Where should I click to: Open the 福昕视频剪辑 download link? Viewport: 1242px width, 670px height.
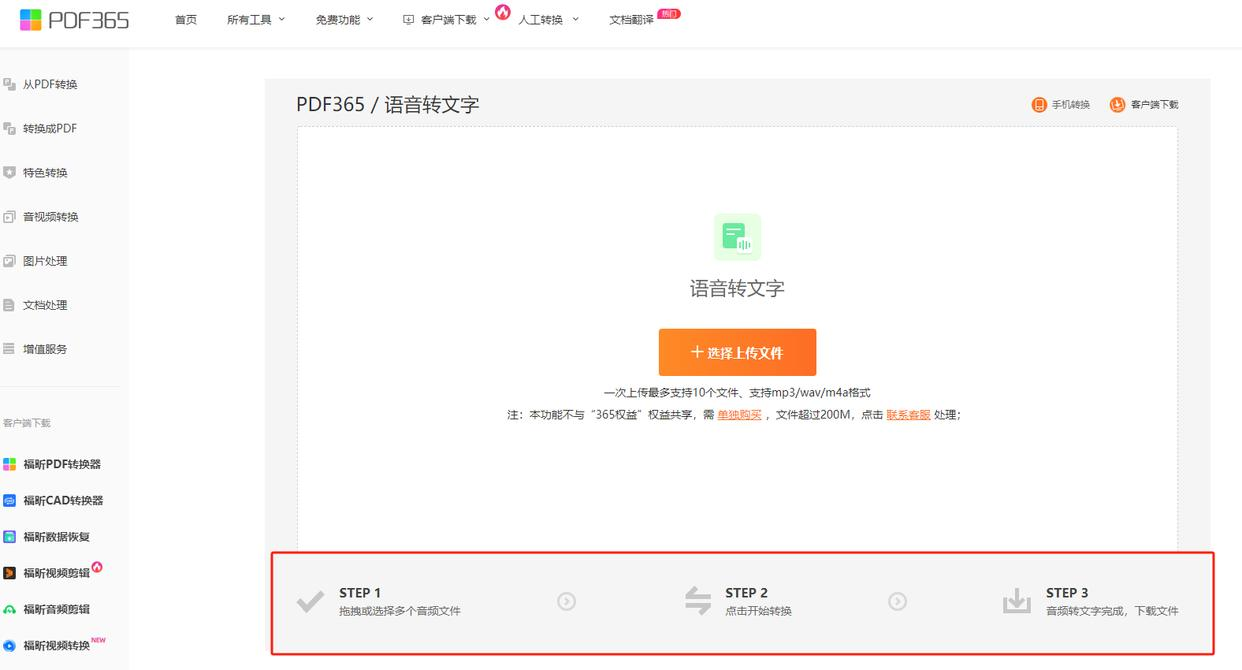pos(56,573)
